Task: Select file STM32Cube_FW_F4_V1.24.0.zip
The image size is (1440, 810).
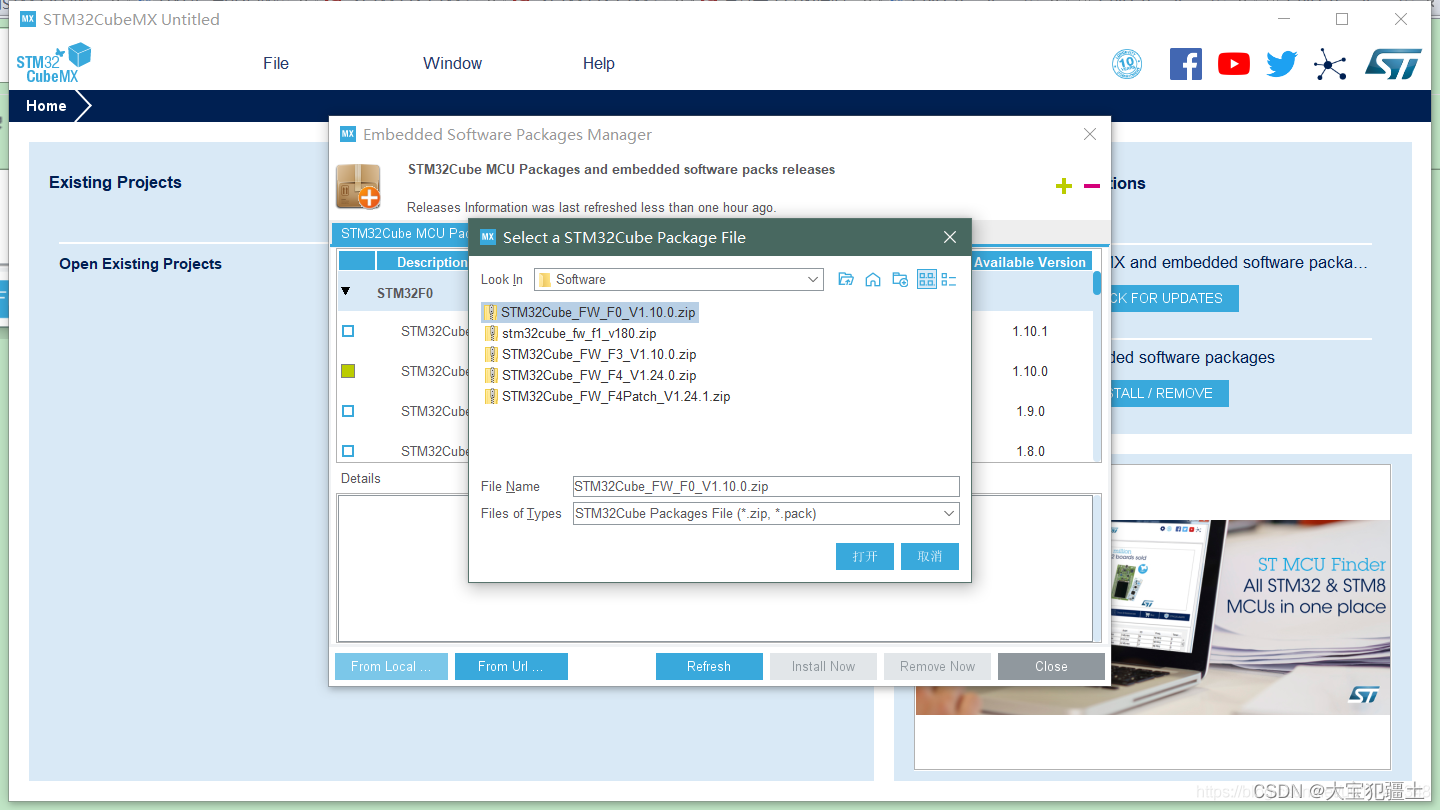Action: point(599,375)
